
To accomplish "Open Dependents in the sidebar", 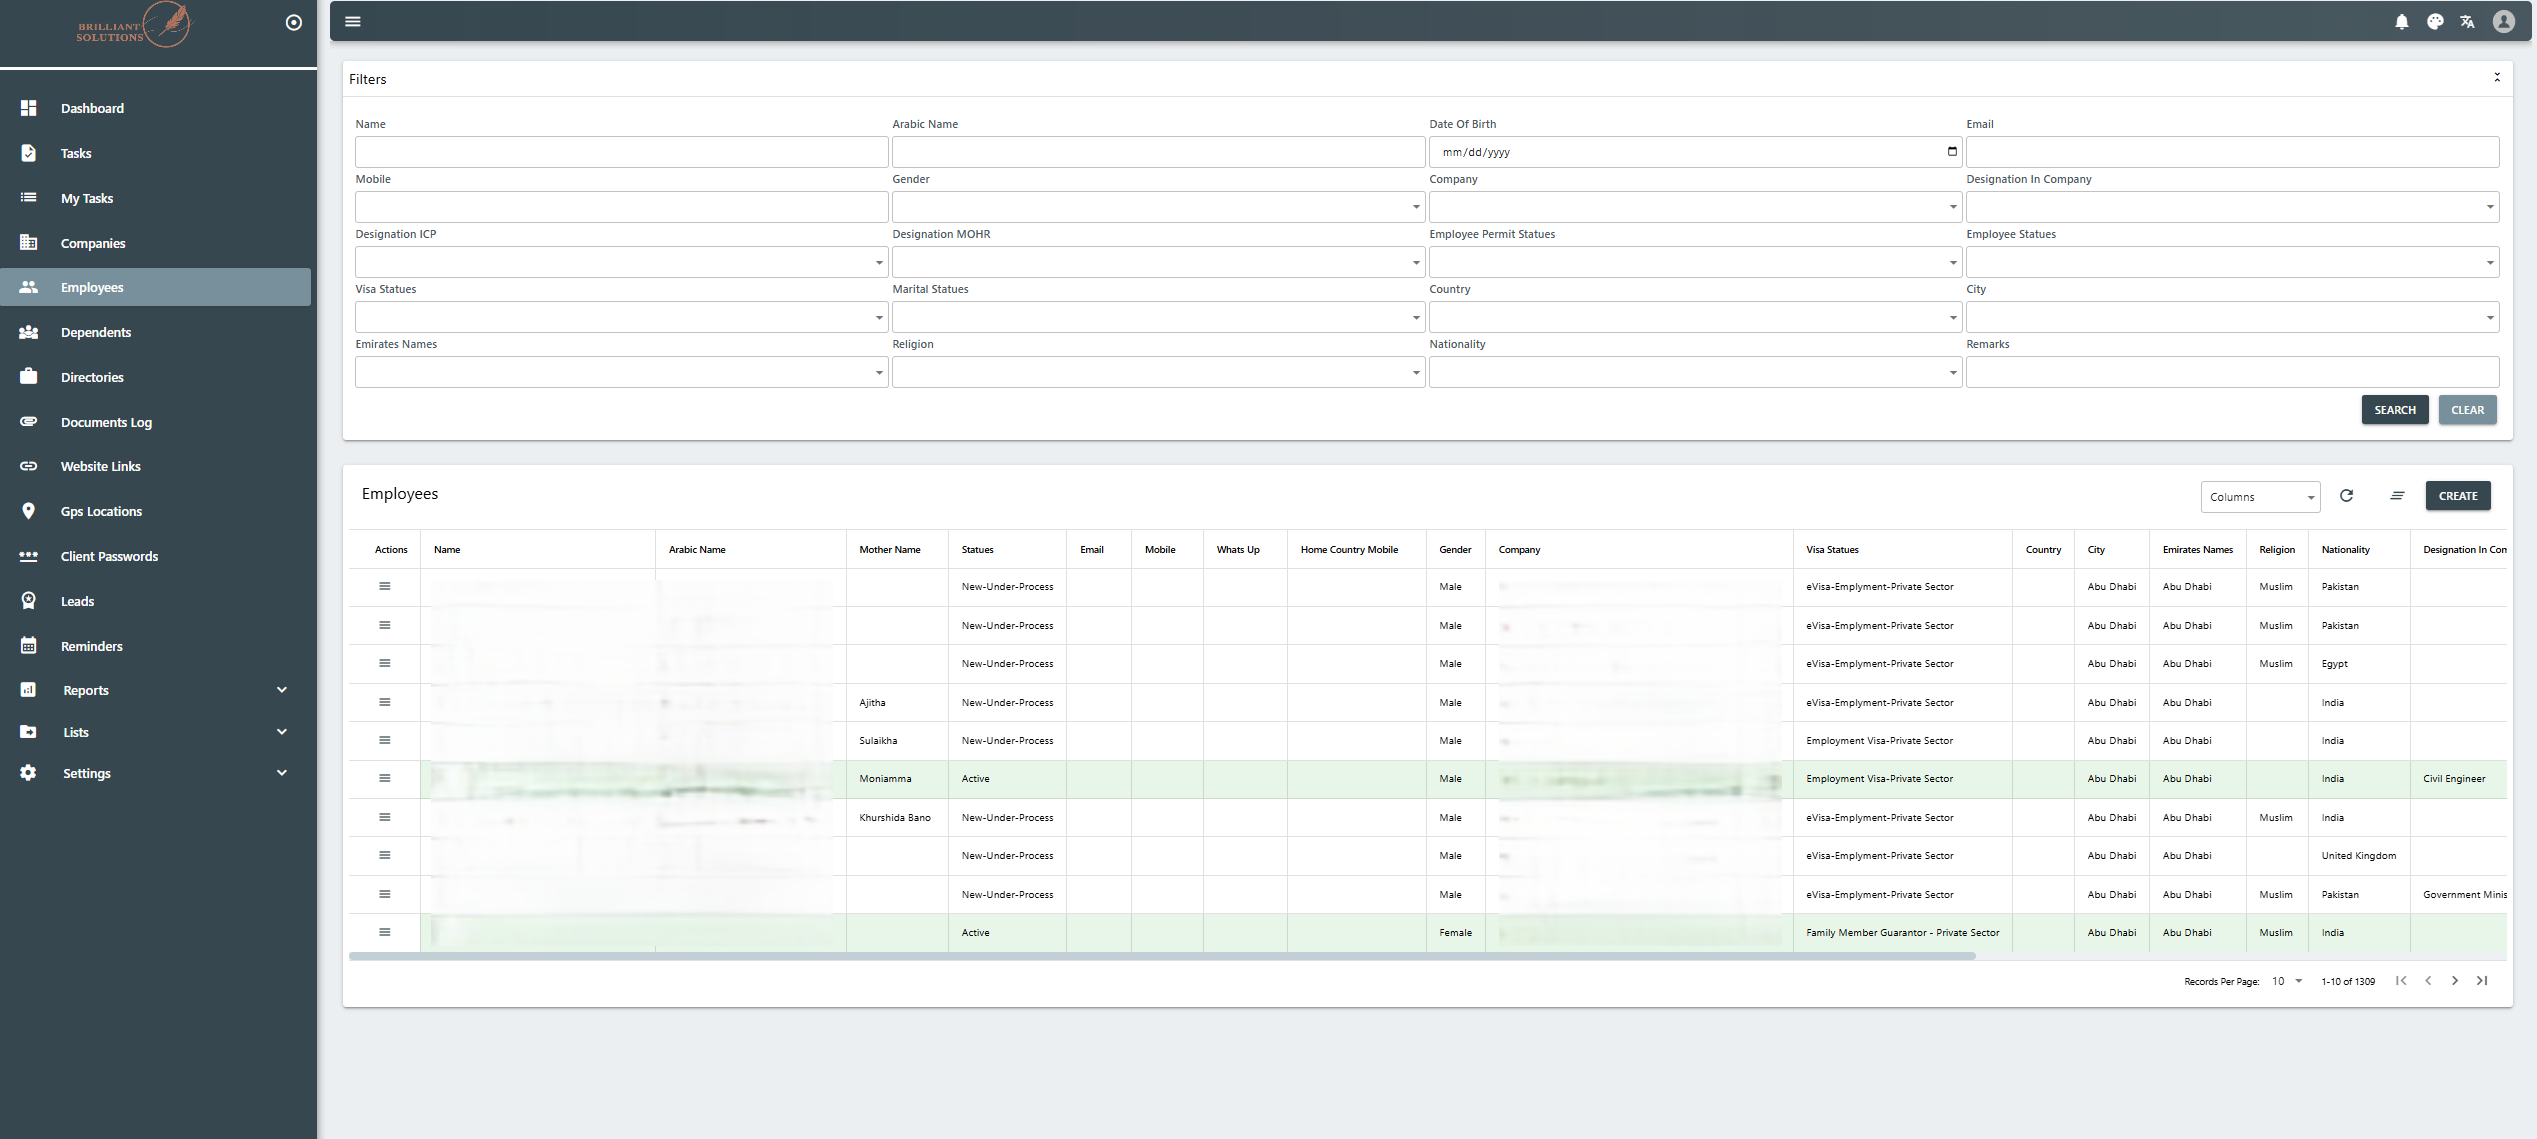I will 96,332.
